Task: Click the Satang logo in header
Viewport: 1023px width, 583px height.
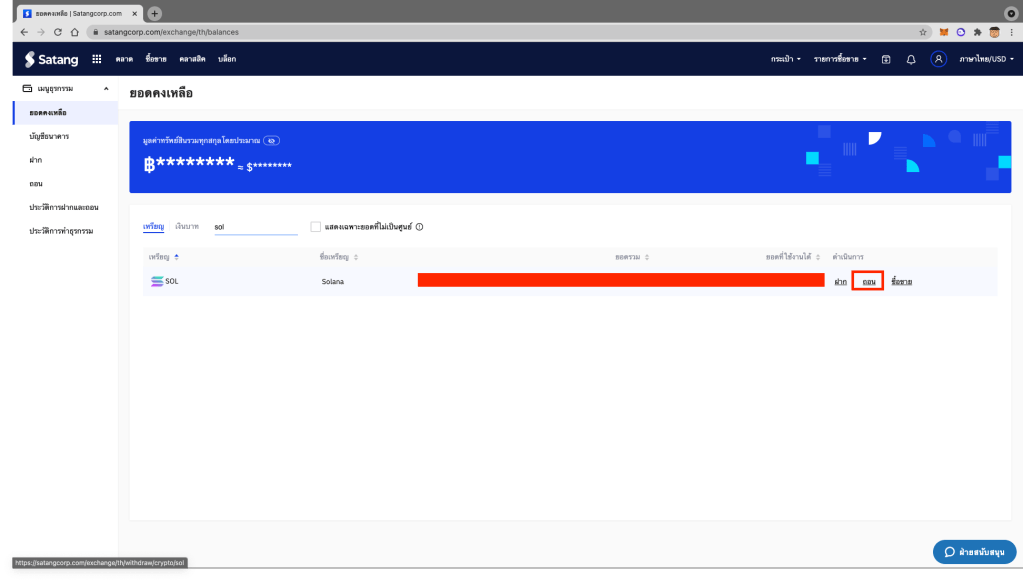Action: tap(51, 59)
